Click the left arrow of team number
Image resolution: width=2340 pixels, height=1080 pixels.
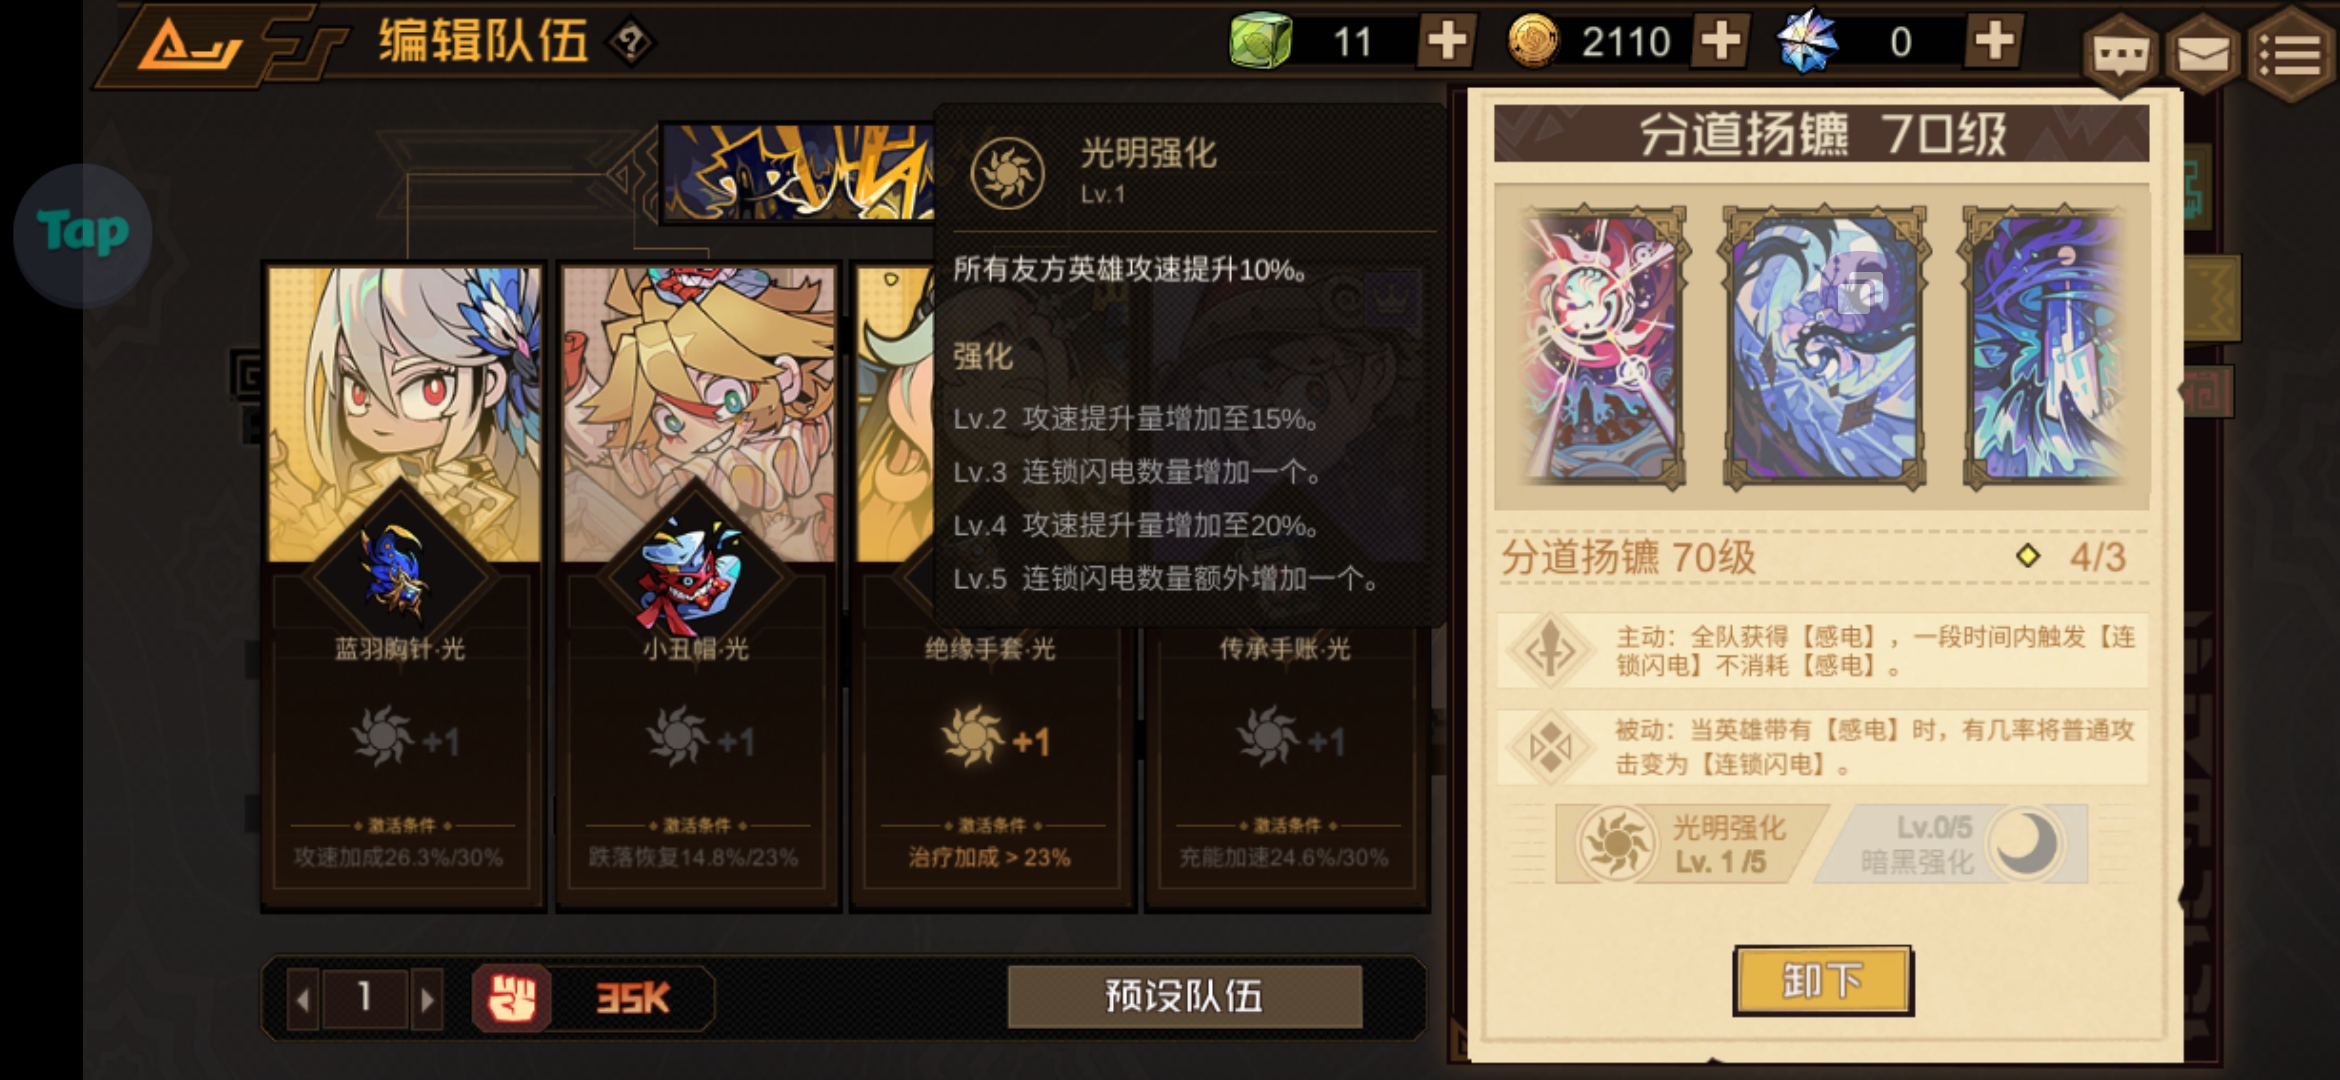(x=303, y=998)
